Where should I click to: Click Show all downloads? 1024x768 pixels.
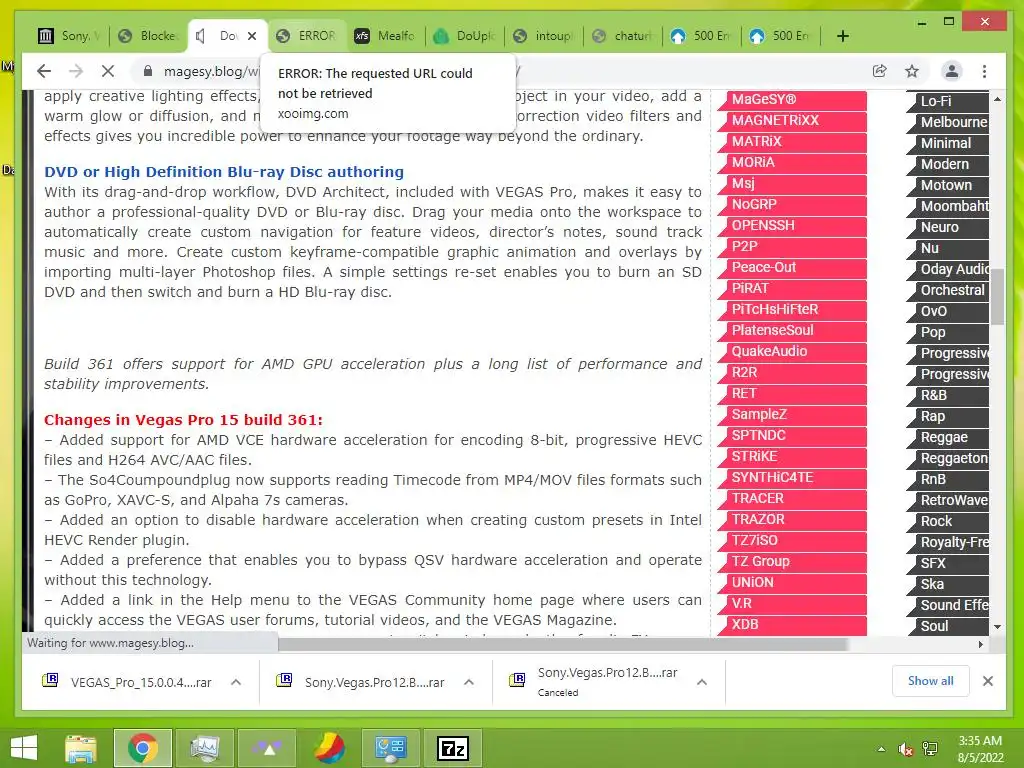tap(931, 680)
